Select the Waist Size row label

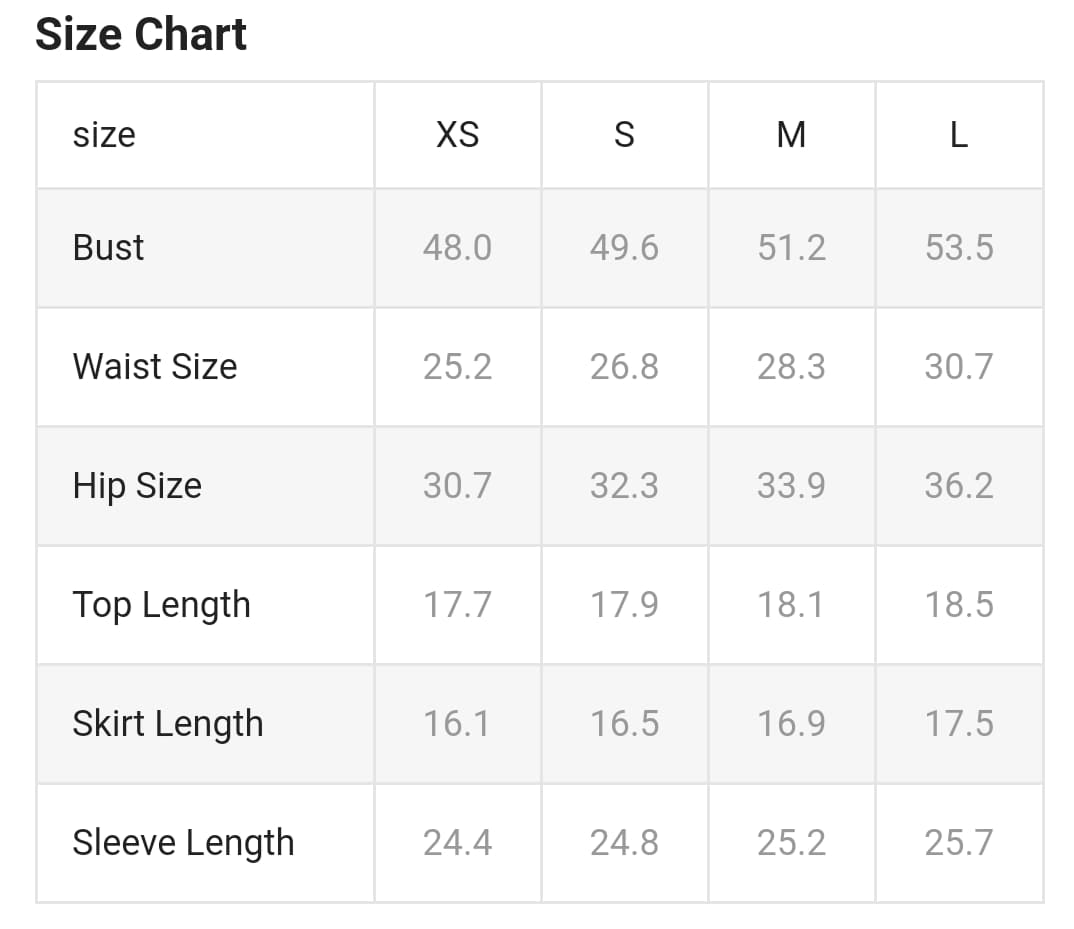click(155, 366)
